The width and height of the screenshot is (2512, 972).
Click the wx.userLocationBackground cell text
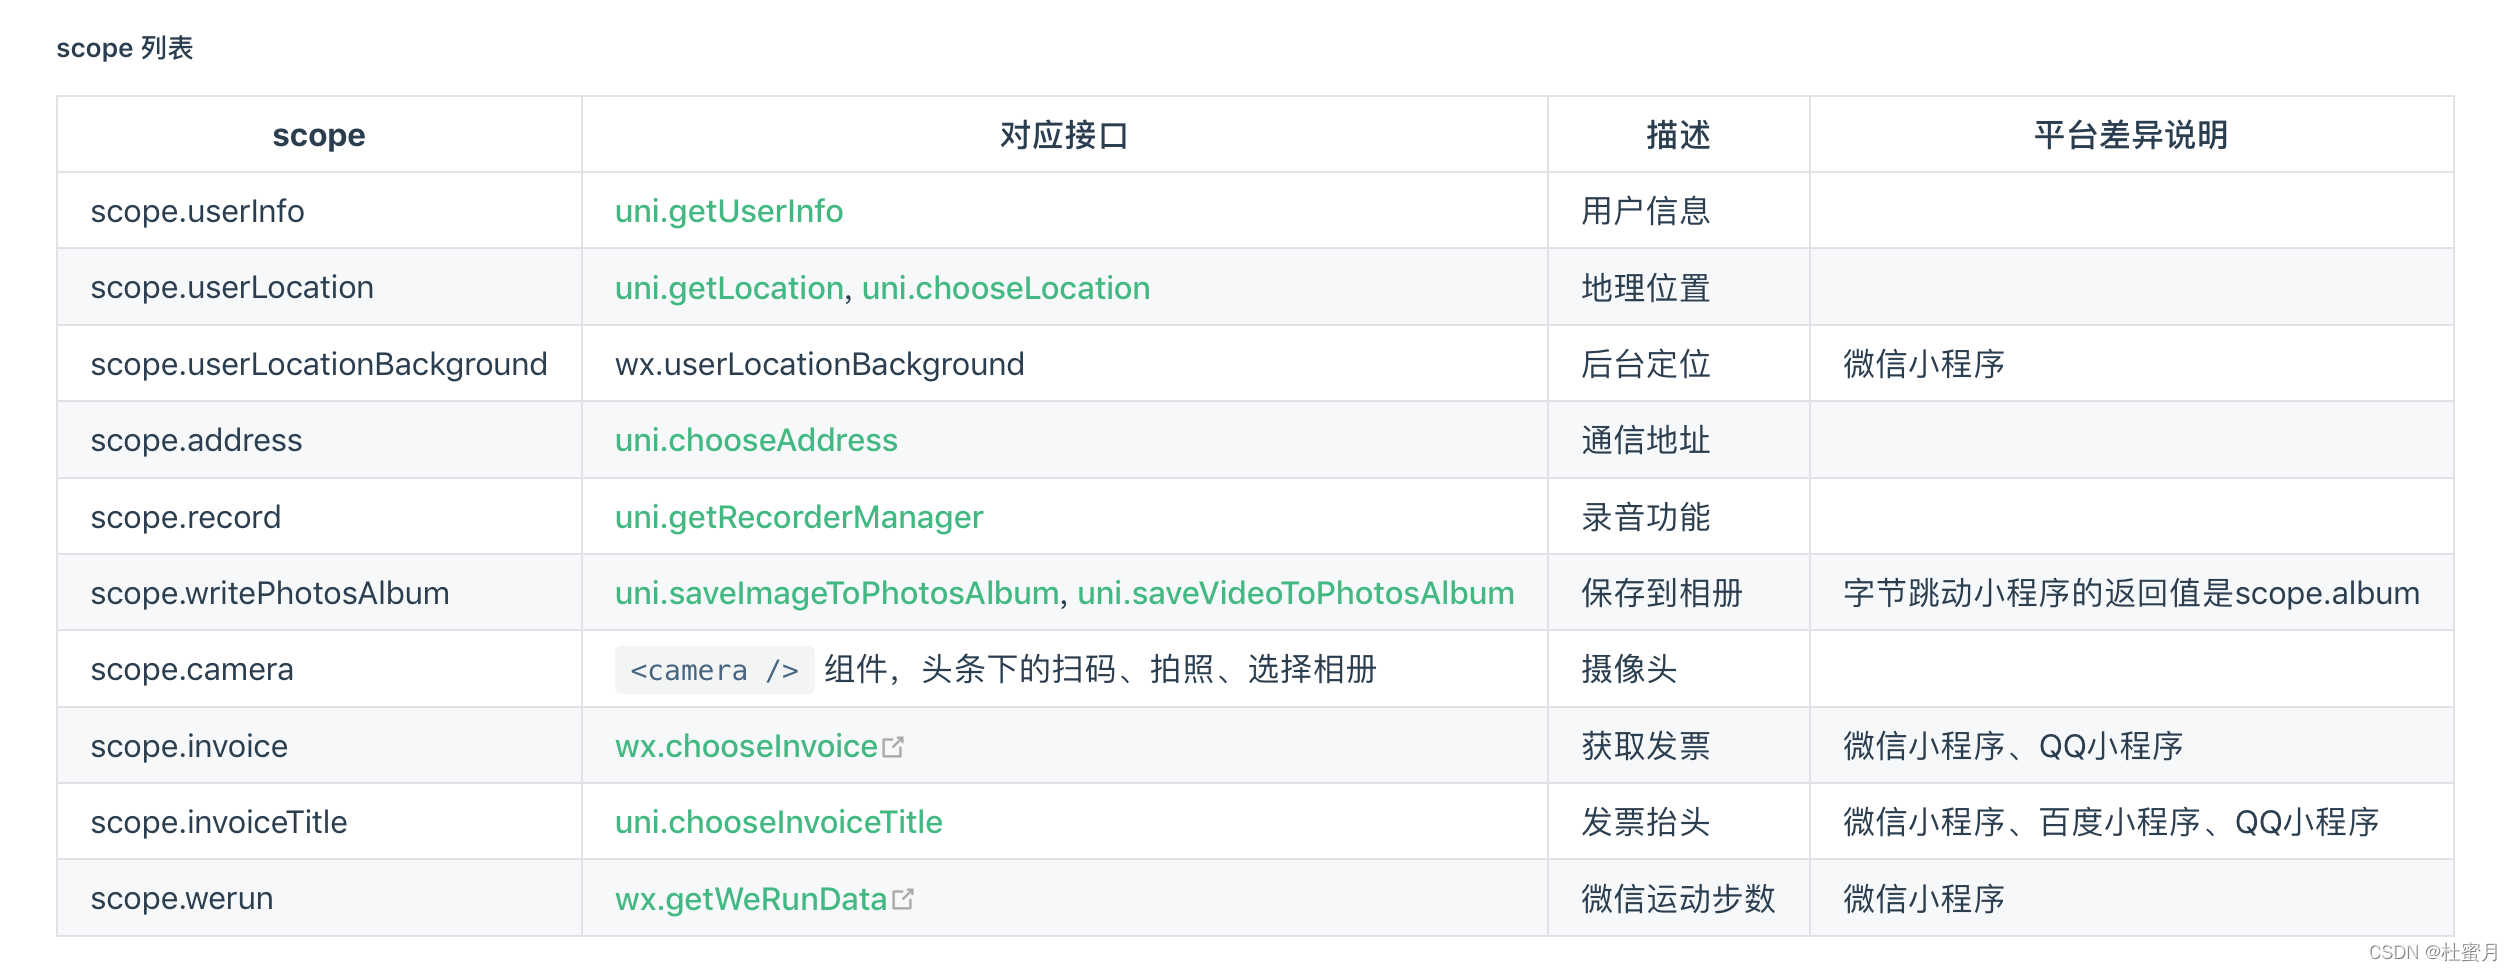tap(820, 364)
